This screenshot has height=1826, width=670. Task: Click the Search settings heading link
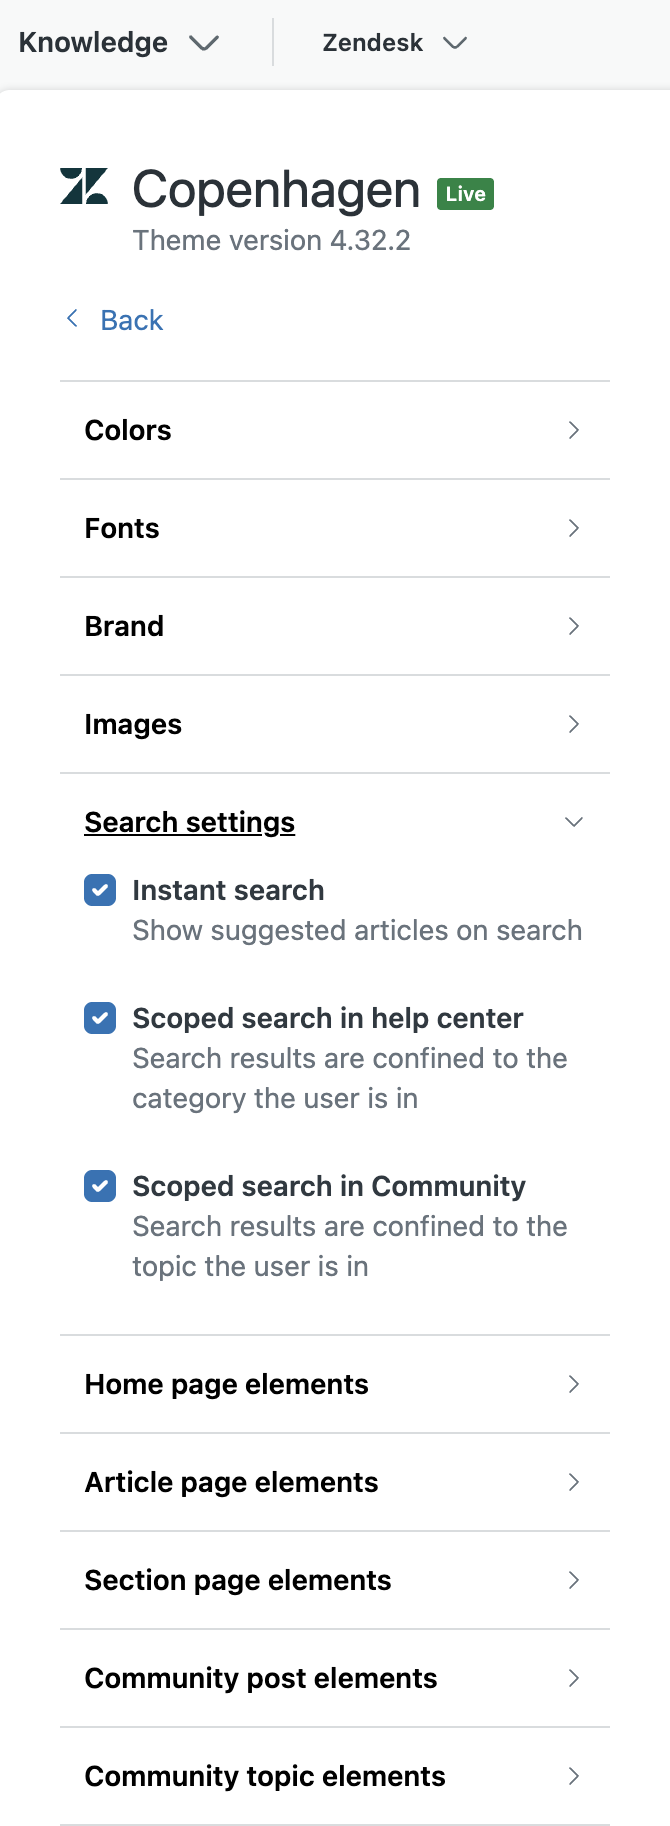coord(190,822)
